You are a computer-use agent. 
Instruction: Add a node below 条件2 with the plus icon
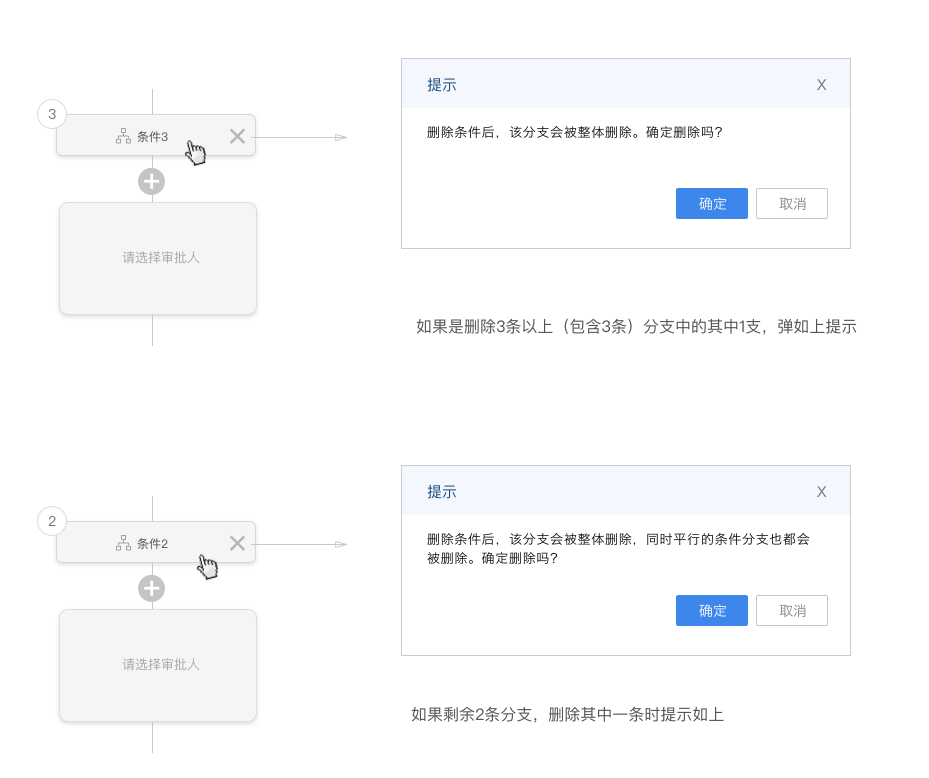[x=152, y=589]
